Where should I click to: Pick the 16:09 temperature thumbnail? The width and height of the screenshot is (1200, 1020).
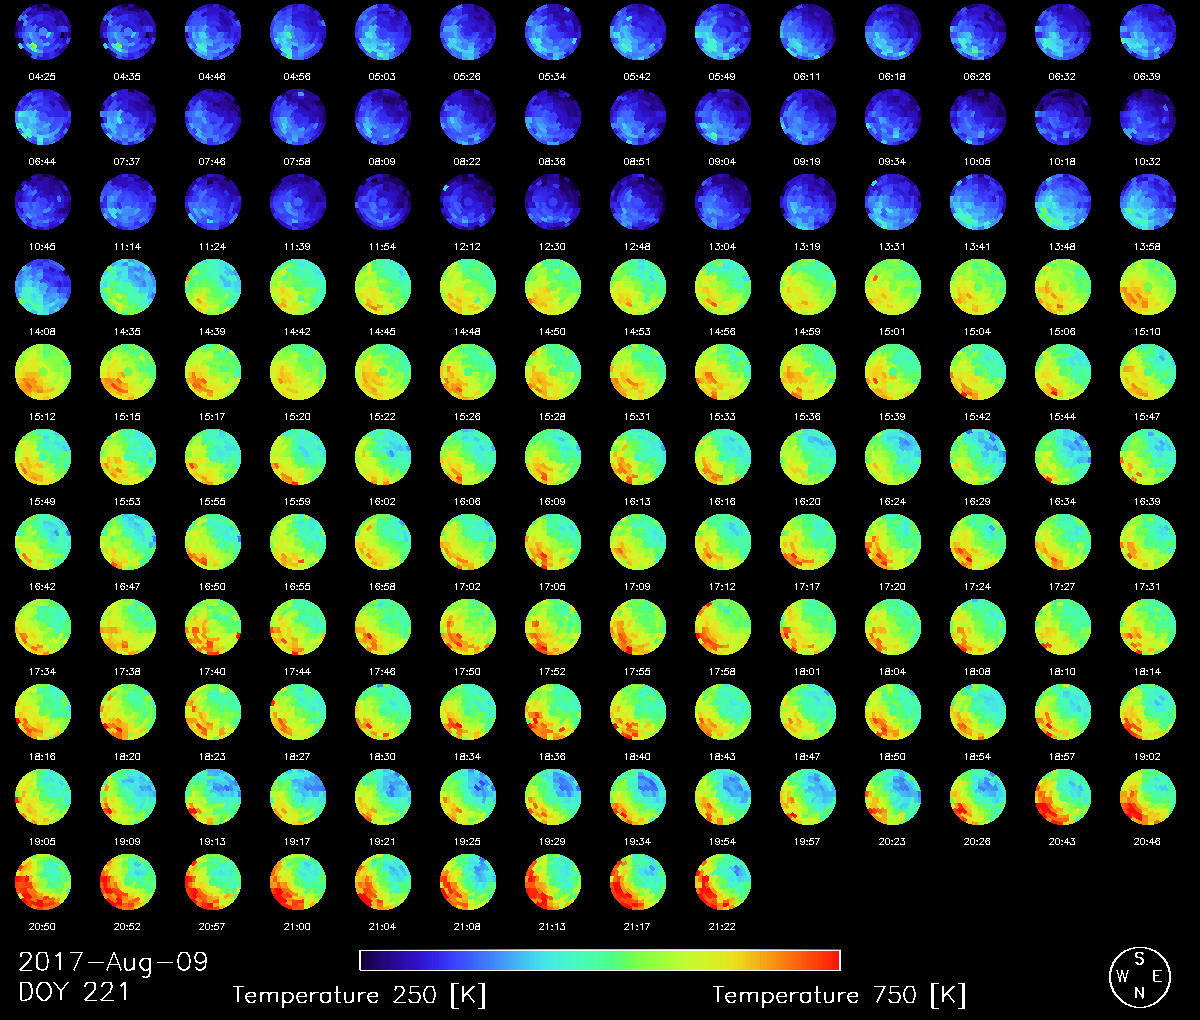click(553, 457)
